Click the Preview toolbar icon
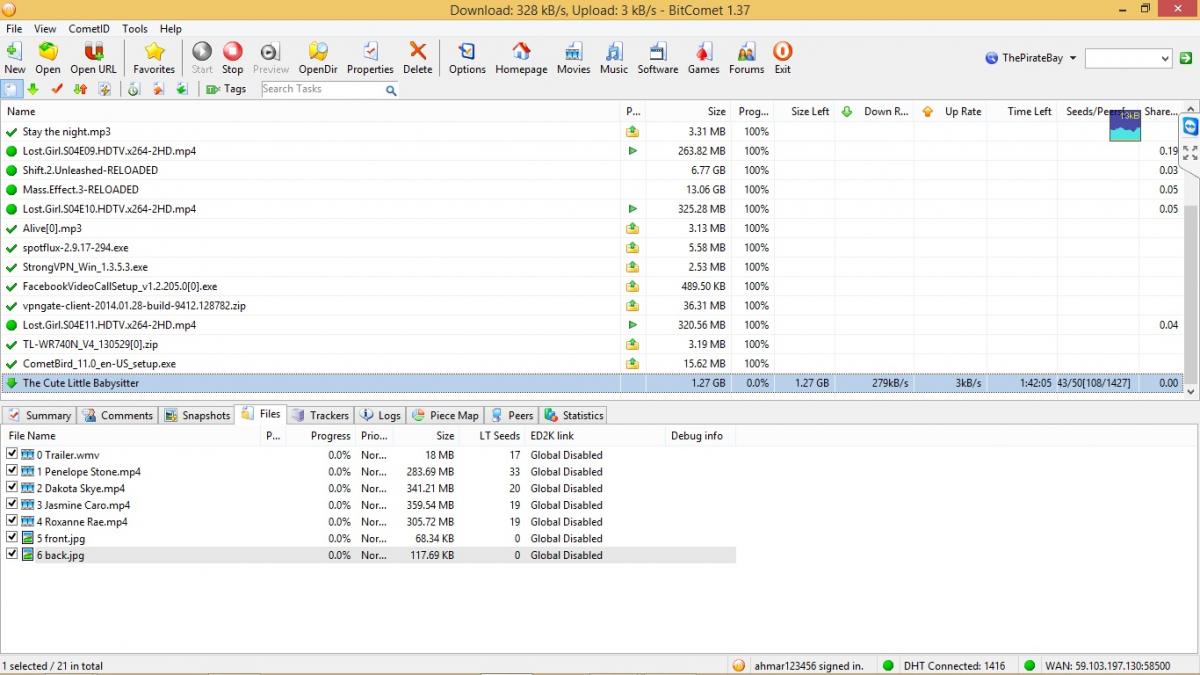This screenshot has height=675, width=1200. point(271,58)
